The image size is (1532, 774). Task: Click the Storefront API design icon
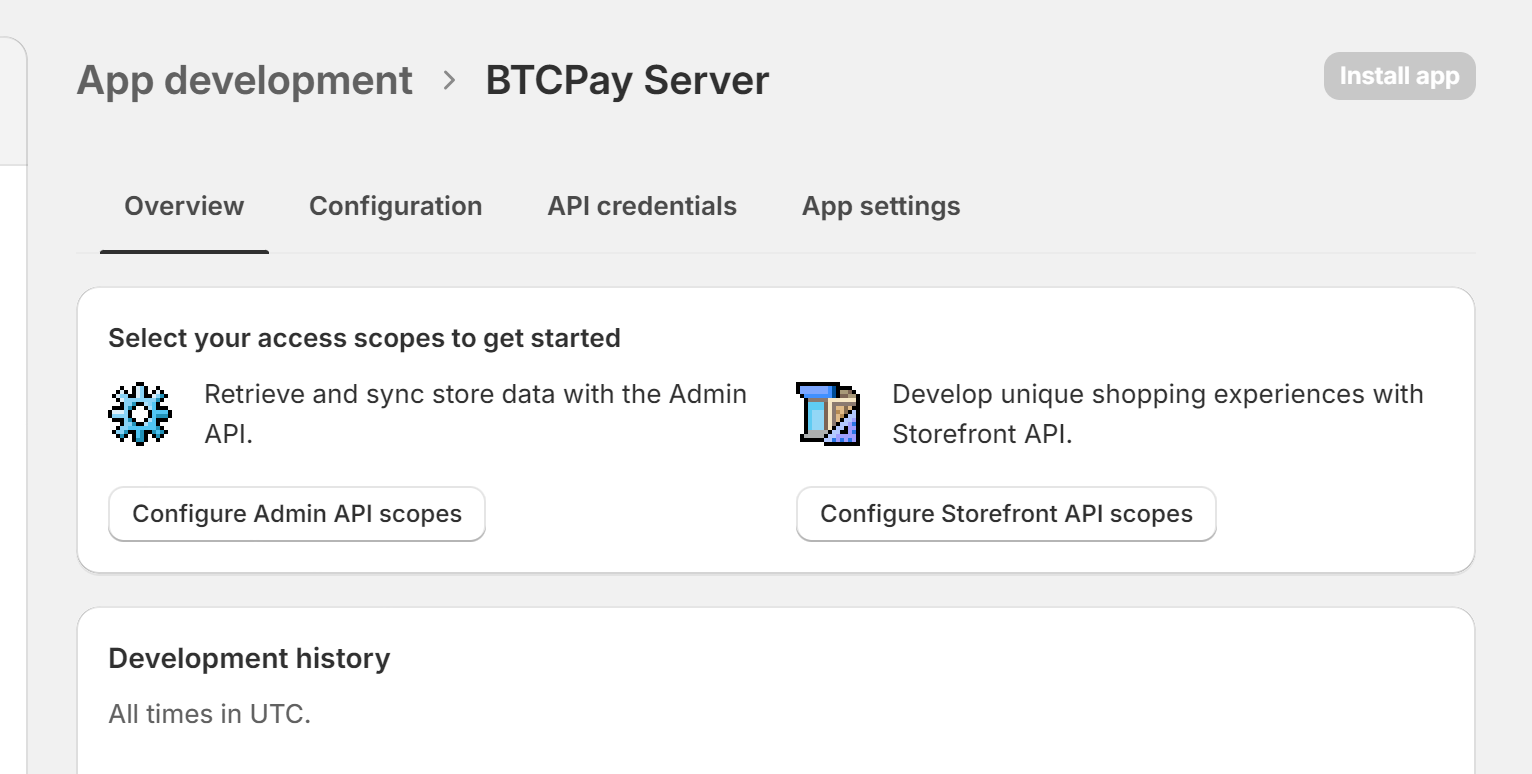click(x=828, y=413)
